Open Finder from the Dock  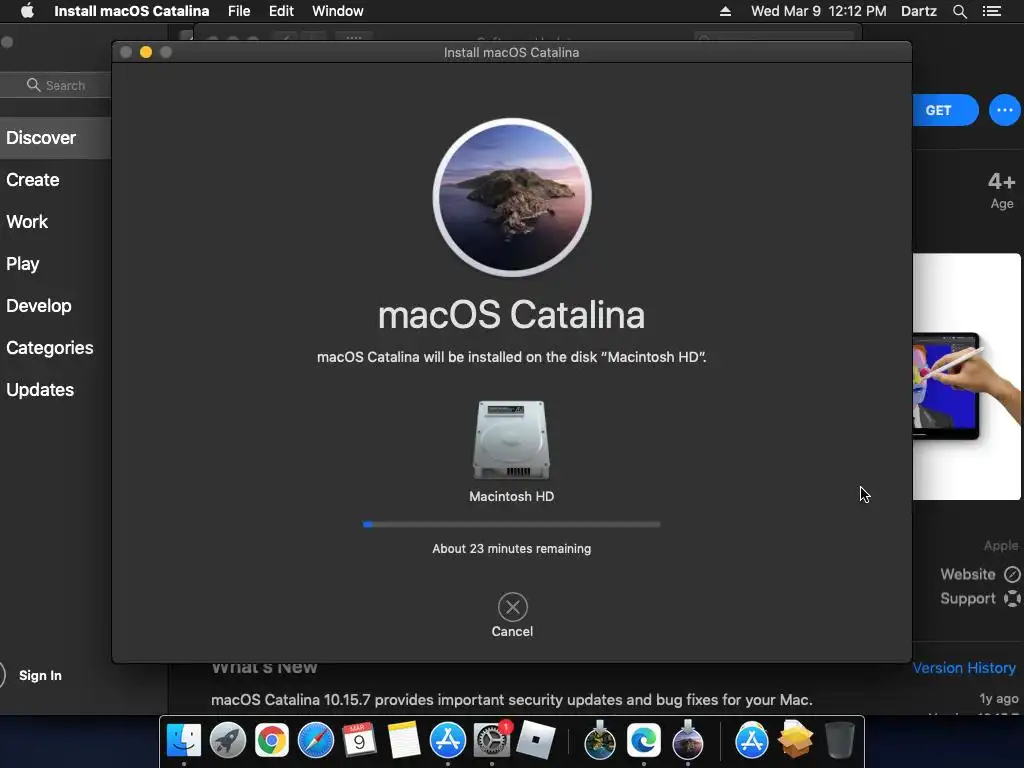(184, 741)
